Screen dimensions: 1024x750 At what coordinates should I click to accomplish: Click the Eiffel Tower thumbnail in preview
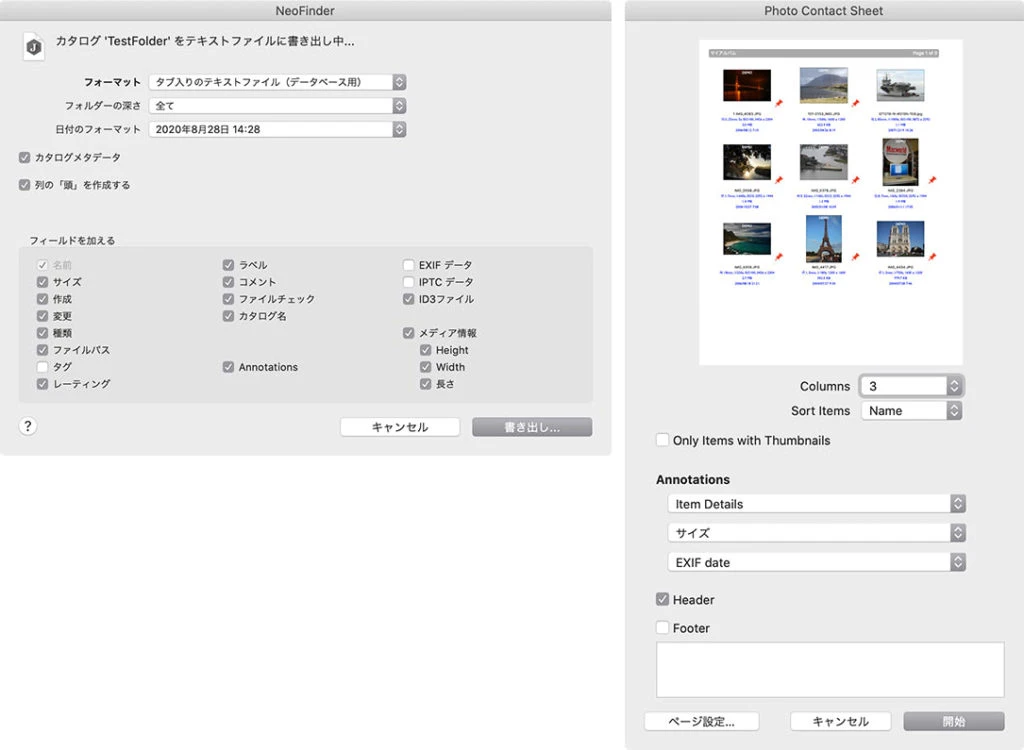(824, 239)
